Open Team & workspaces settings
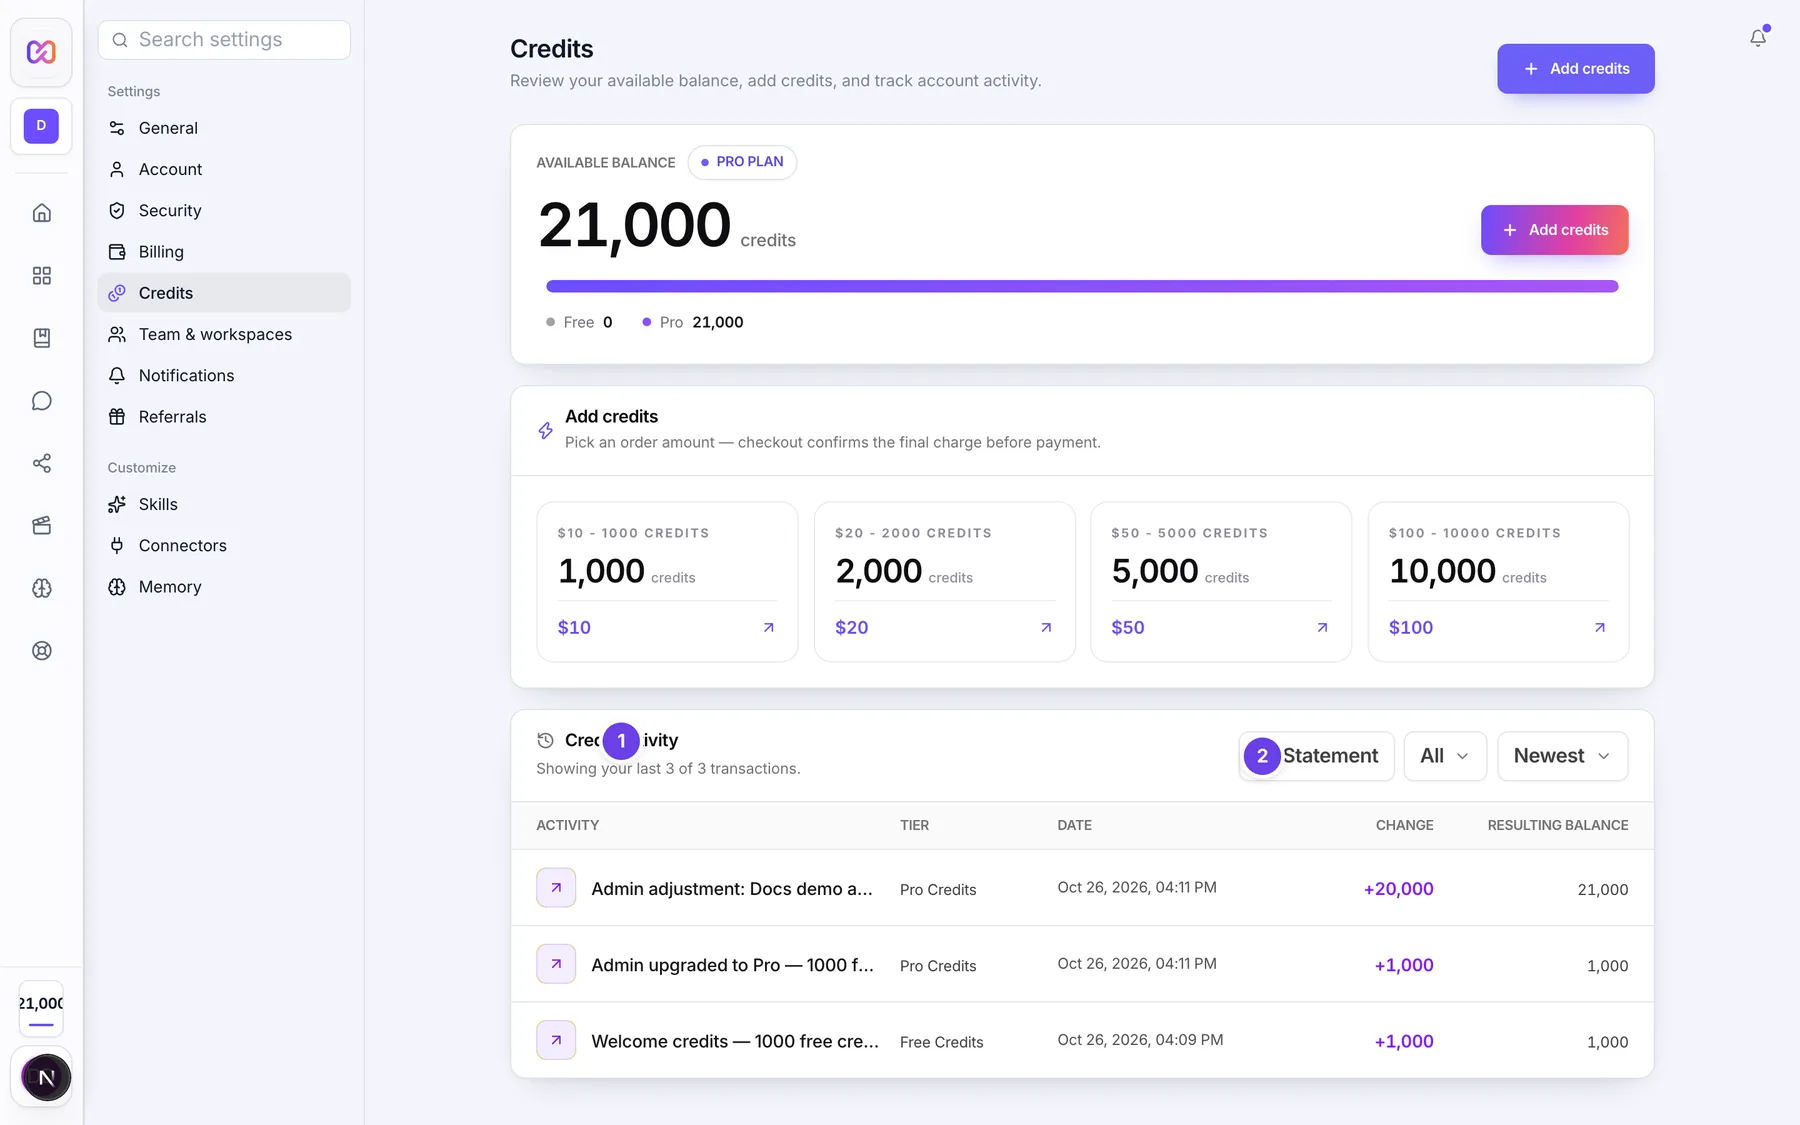 [x=224, y=334]
